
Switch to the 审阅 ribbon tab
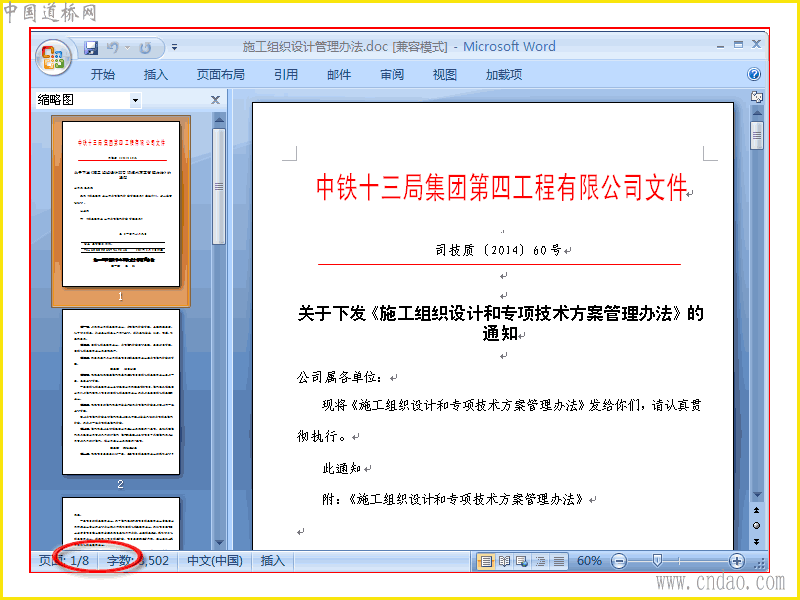pyautogui.click(x=392, y=74)
